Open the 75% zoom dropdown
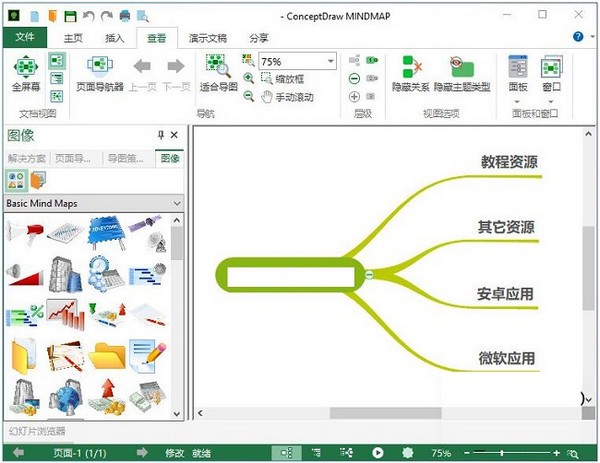This screenshot has height=463, width=600. [331, 61]
